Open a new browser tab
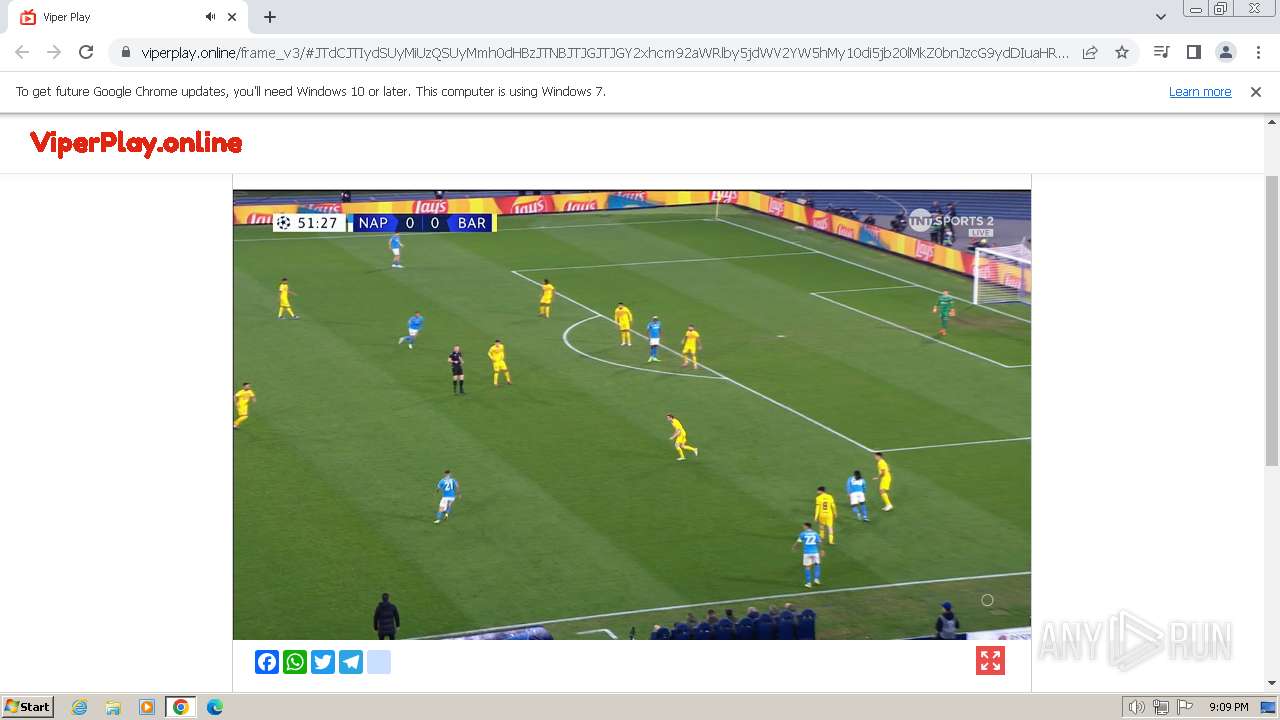This screenshot has width=1280, height=720. tap(270, 17)
